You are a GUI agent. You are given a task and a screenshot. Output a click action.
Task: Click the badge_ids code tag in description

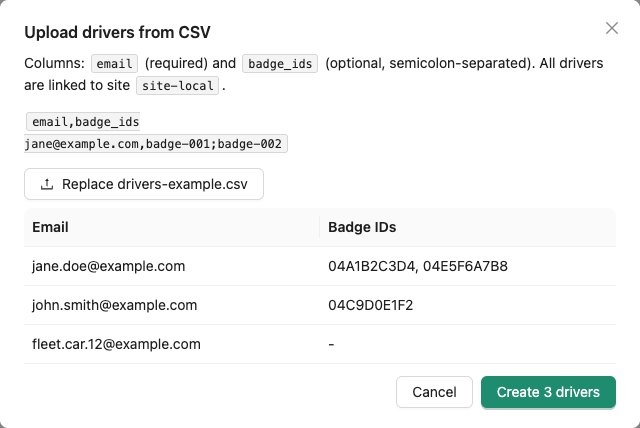(x=280, y=64)
